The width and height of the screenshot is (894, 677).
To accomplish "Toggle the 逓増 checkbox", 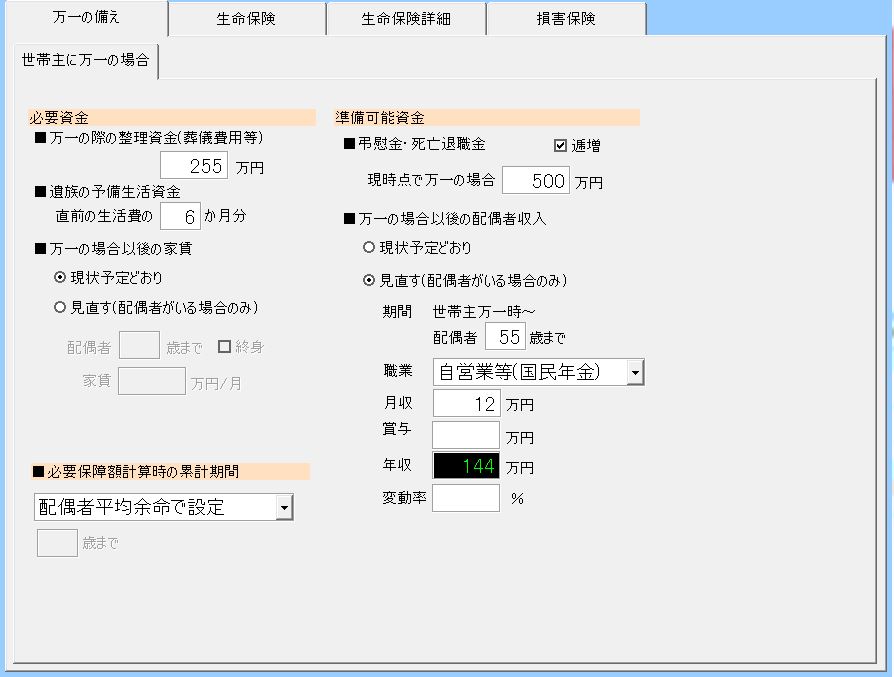I will [560, 146].
